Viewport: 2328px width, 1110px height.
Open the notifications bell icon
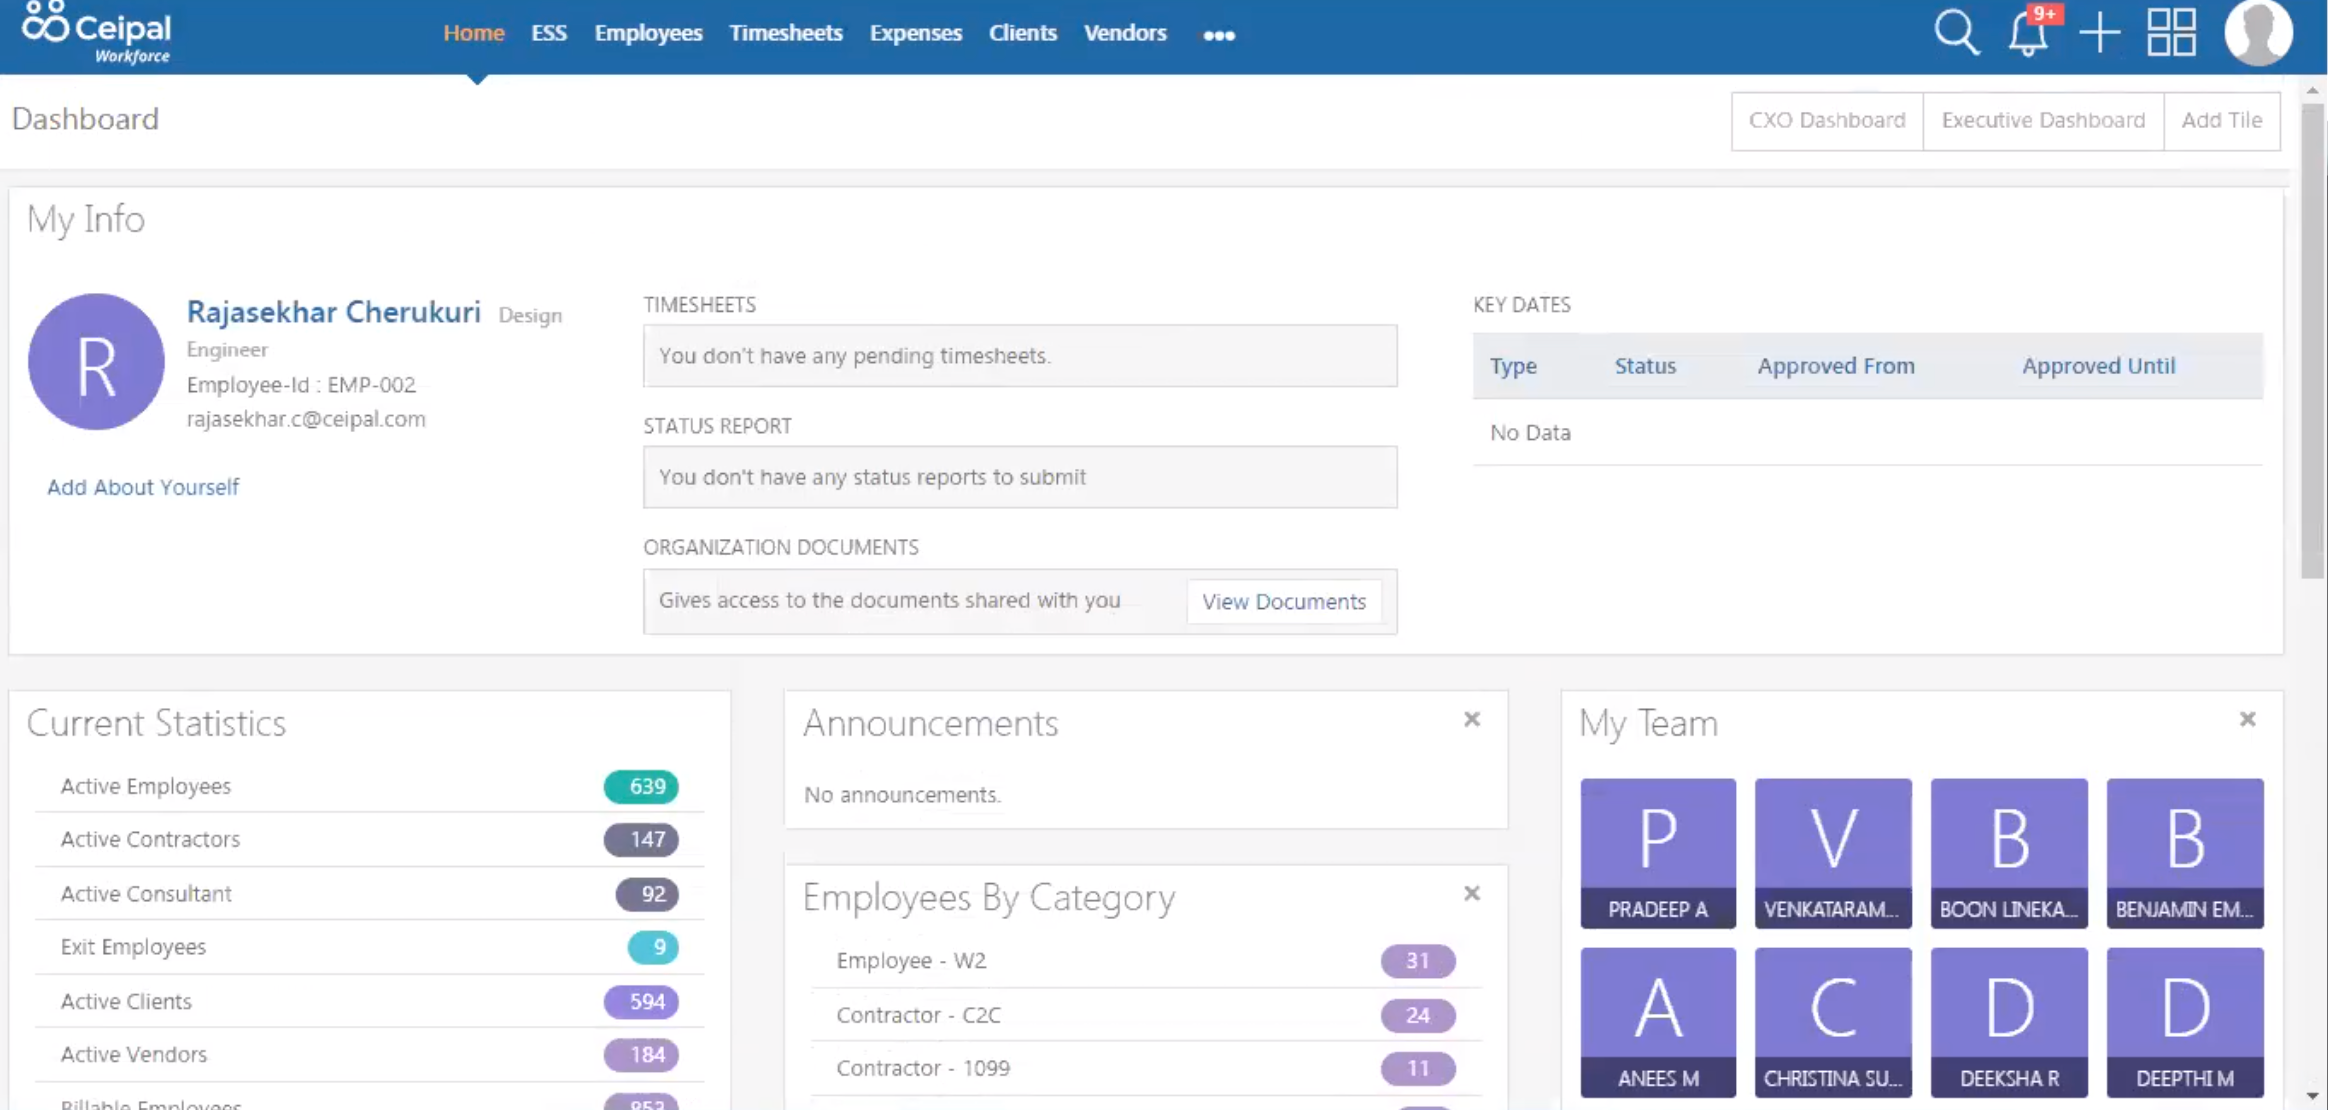tap(2028, 35)
